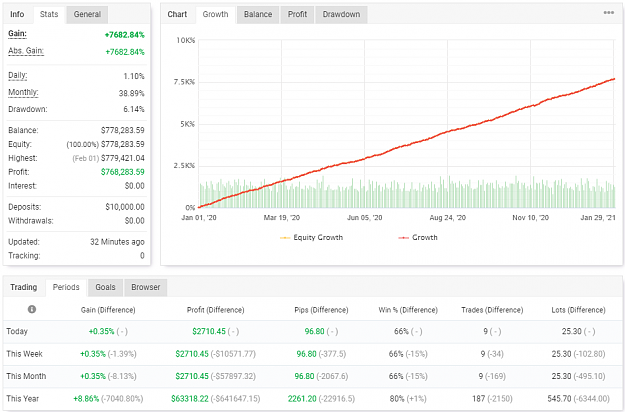
Task: Switch chart to Drawdown tab
Action: (x=341, y=14)
